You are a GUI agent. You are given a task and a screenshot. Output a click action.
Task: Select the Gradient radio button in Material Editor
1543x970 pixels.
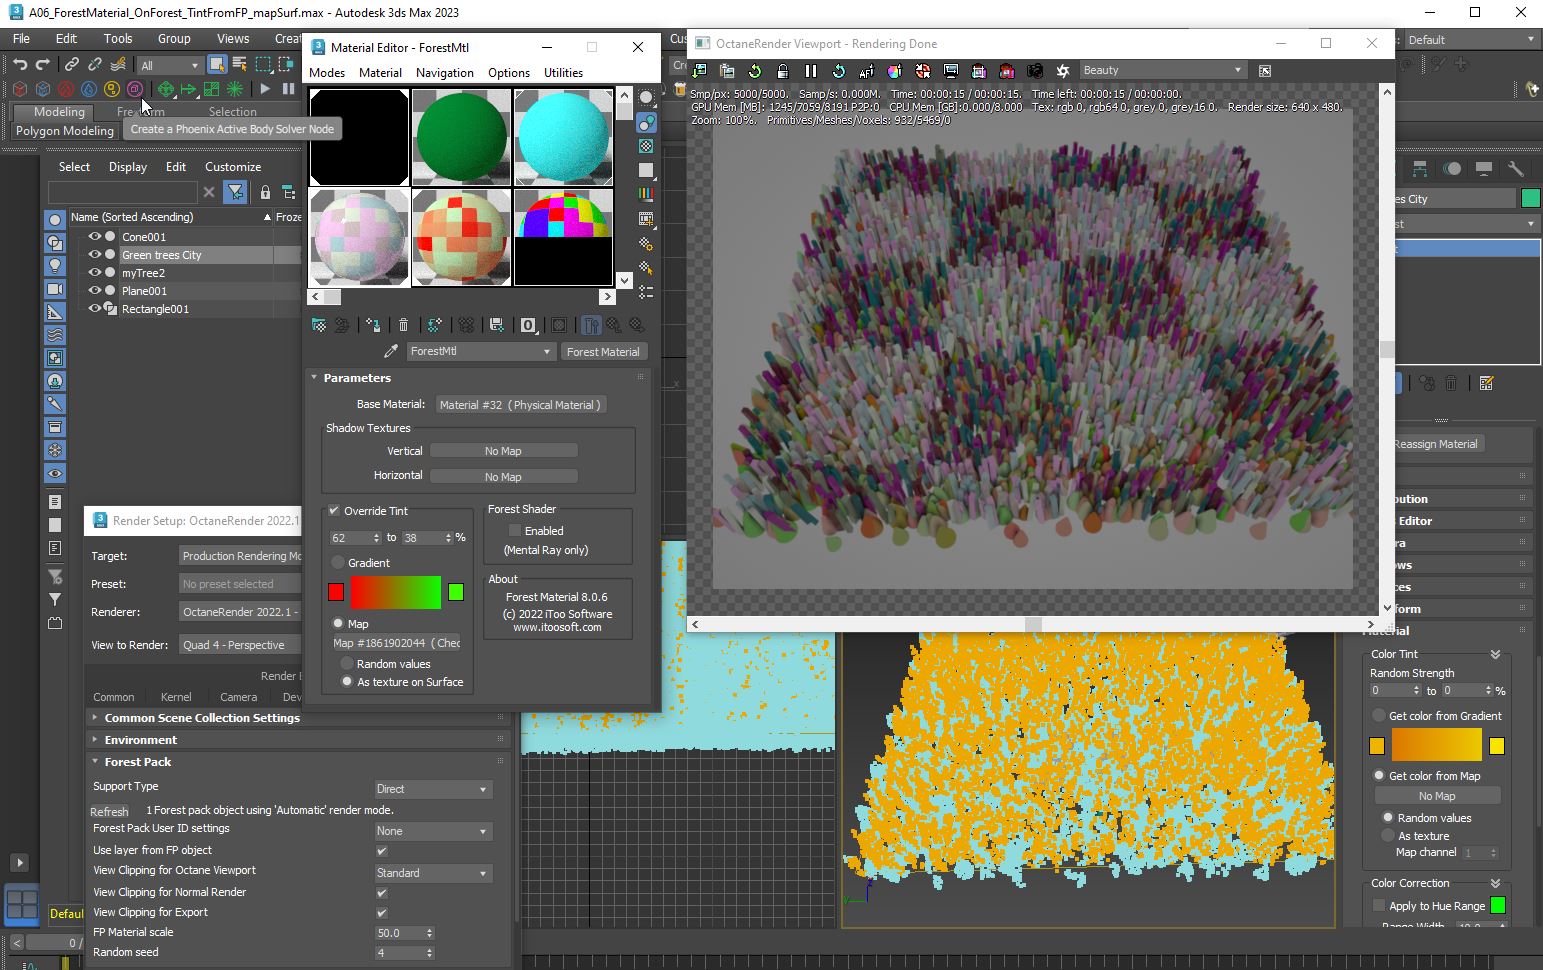coord(338,563)
